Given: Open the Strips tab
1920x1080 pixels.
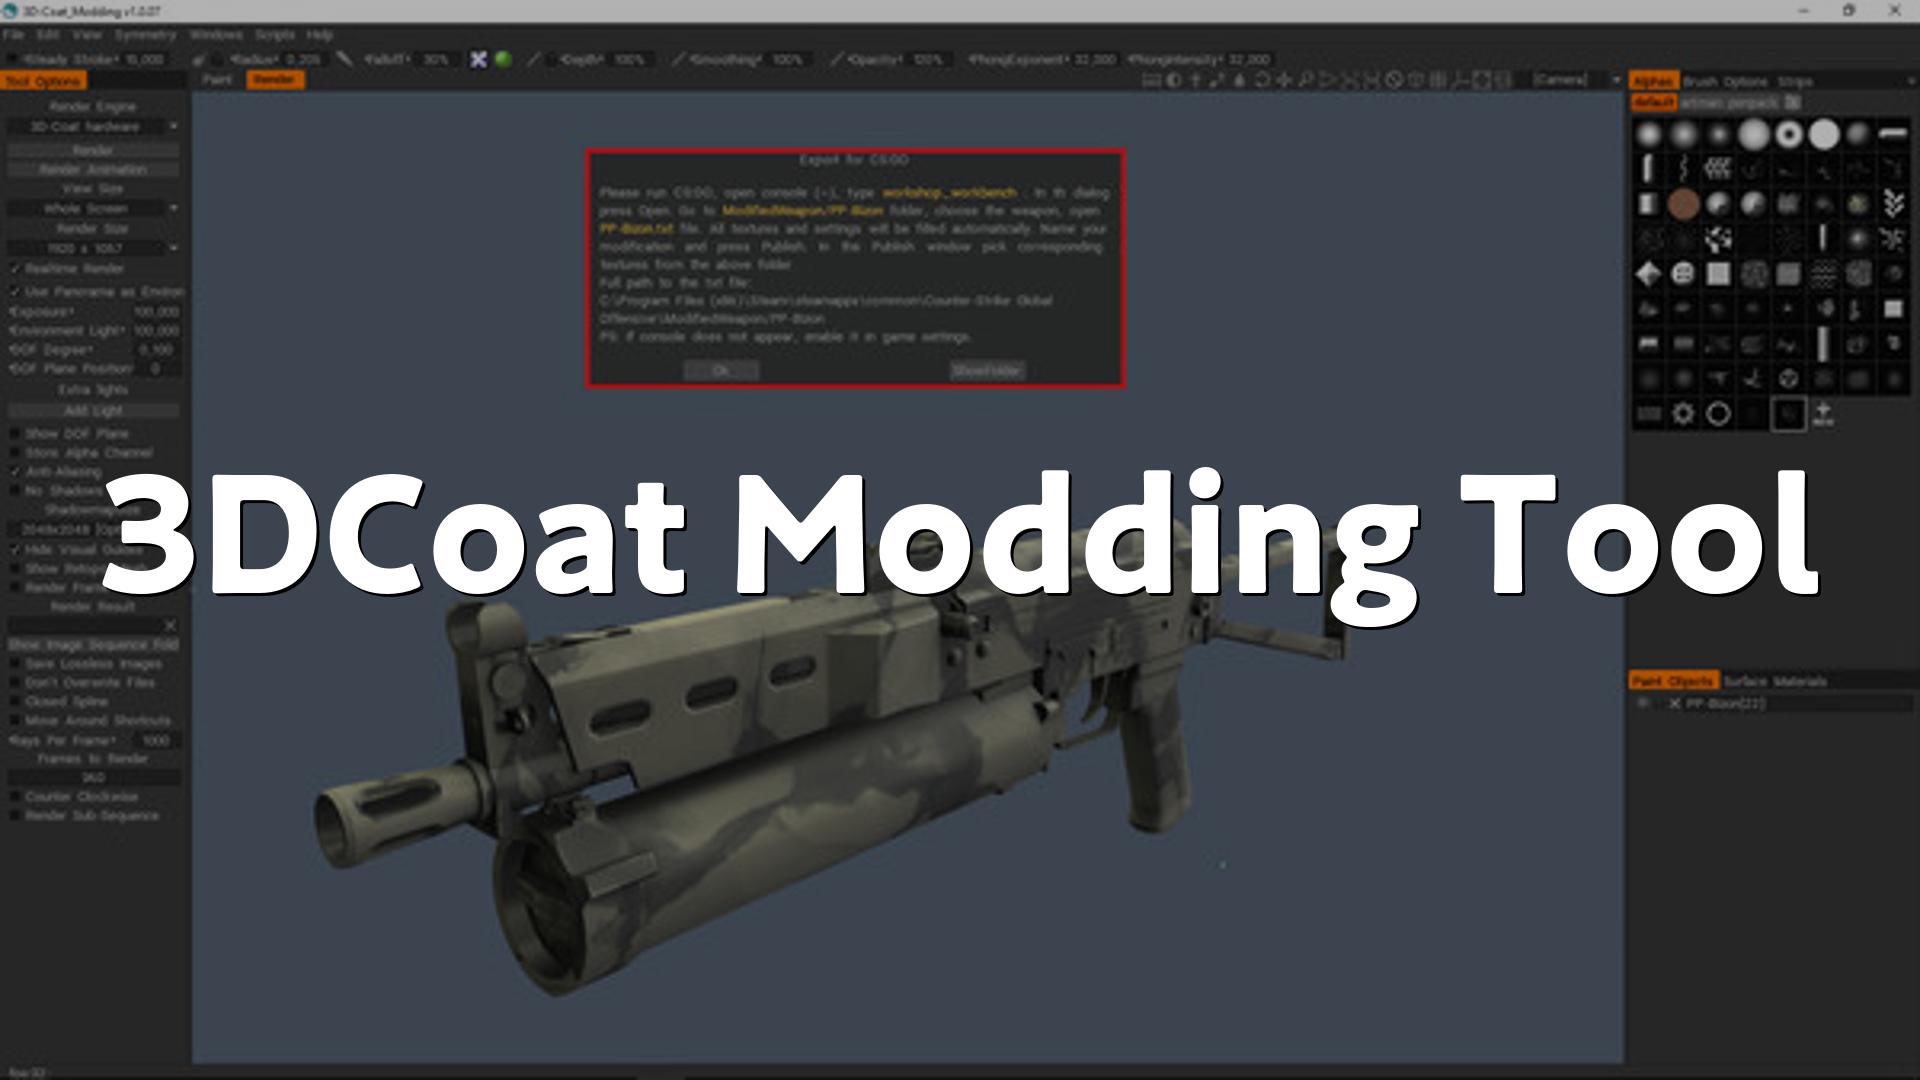Looking at the screenshot, I should tap(1795, 81).
